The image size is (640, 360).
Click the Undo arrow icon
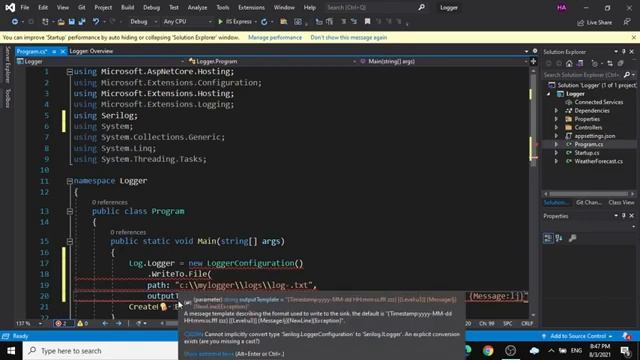[96, 22]
